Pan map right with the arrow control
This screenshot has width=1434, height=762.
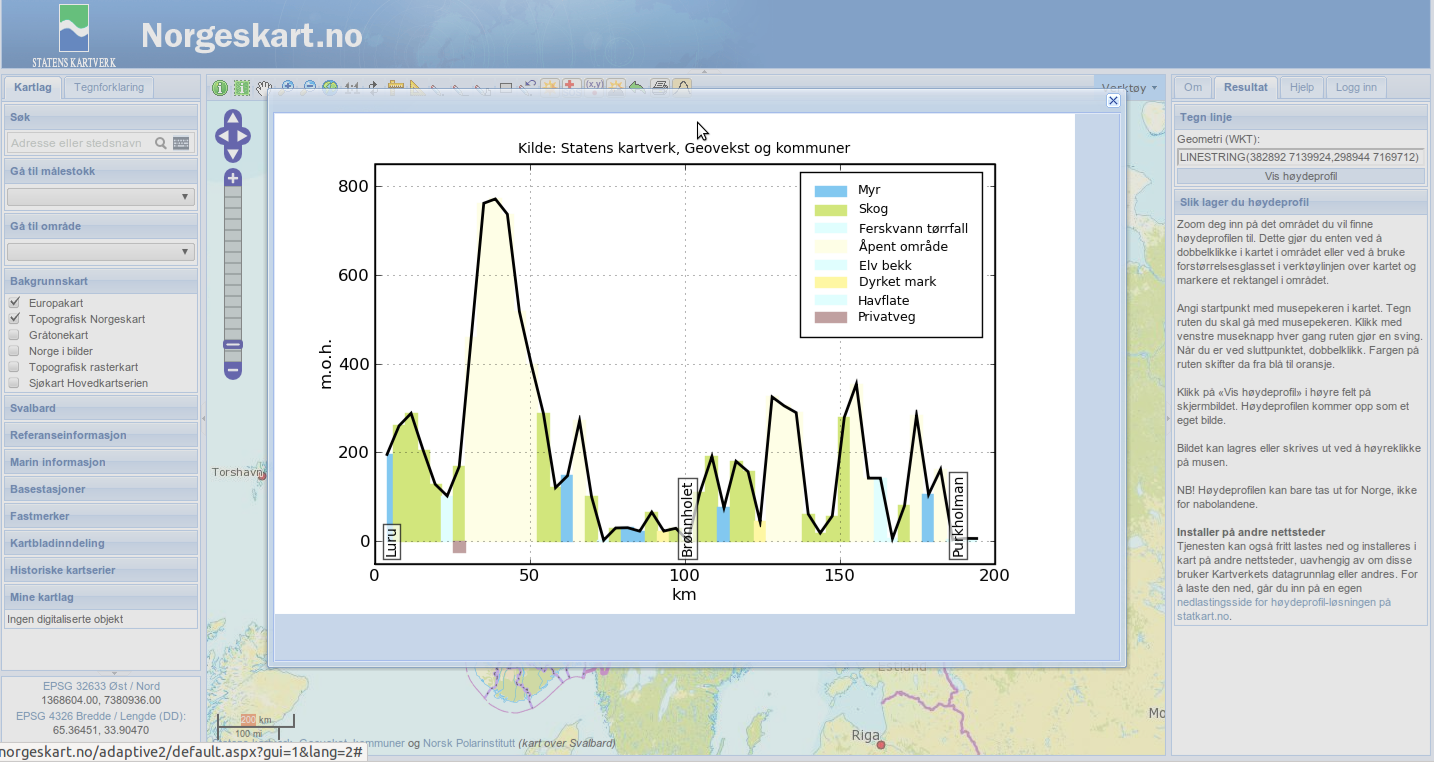point(244,135)
